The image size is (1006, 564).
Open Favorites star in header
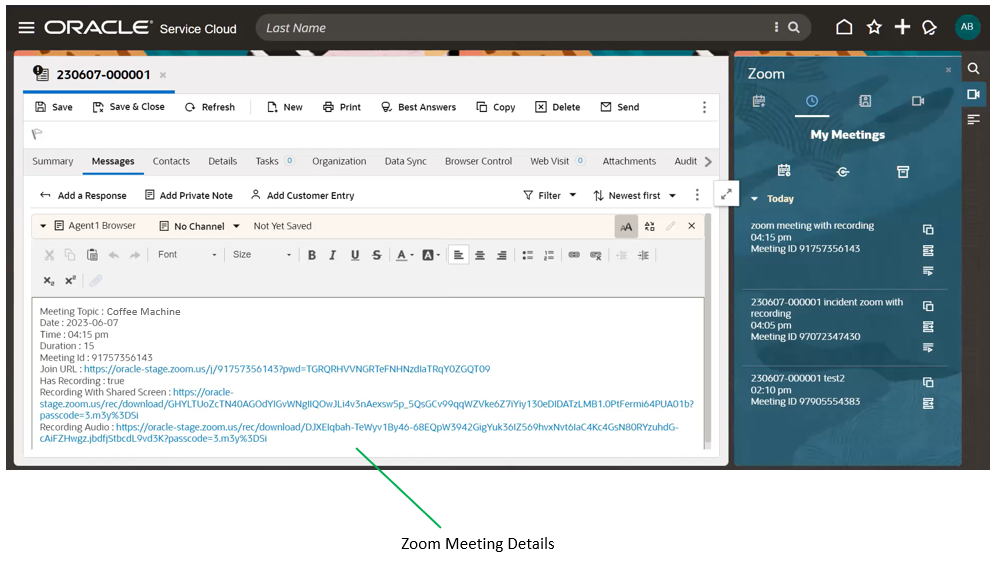click(874, 27)
